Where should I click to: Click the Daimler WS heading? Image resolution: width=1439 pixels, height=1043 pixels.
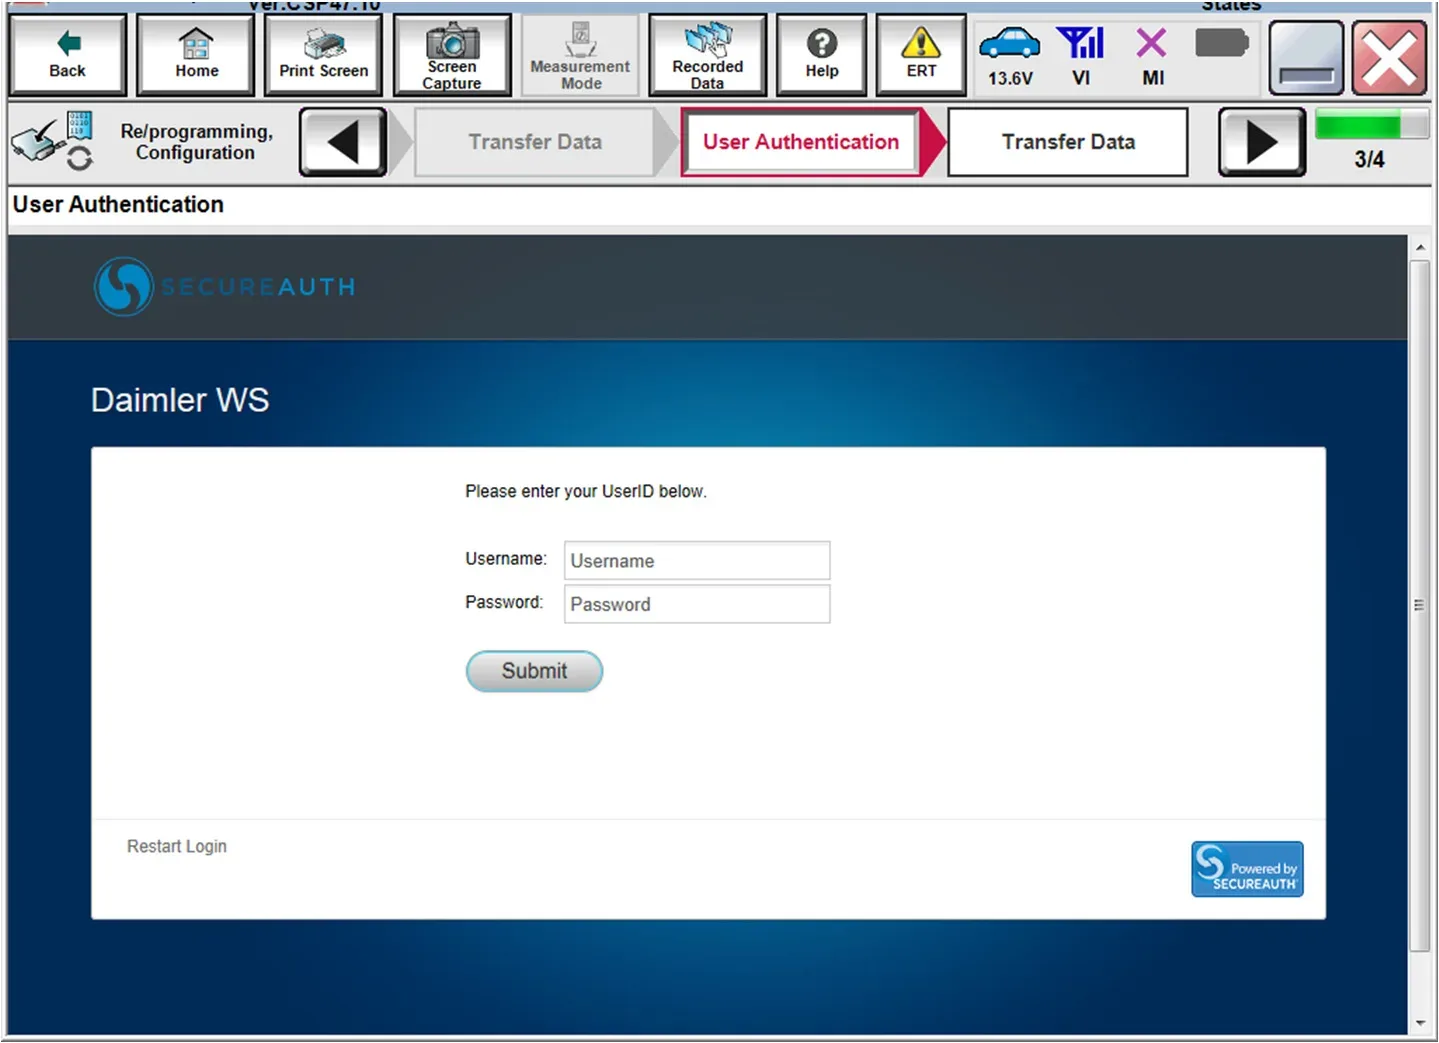180,400
